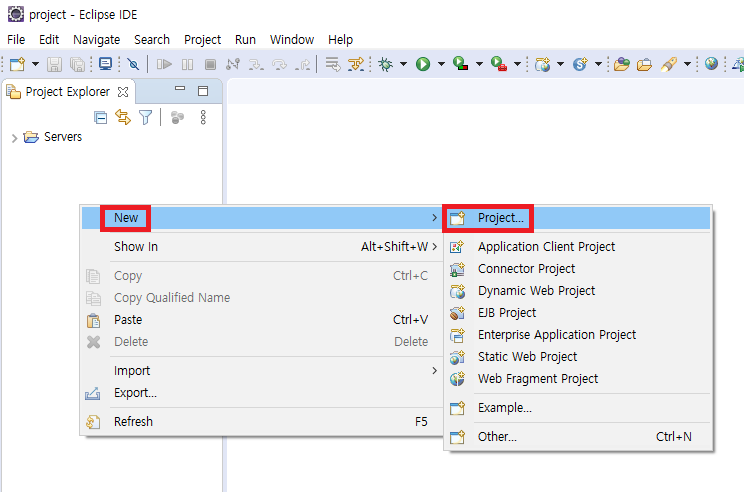Image resolution: width=744 pixels, height=492 pixels.
Task: Open dropdown beside the Dynamic Web Project toolbar icon
Action: pyautogui.click(x=560, y=64)
